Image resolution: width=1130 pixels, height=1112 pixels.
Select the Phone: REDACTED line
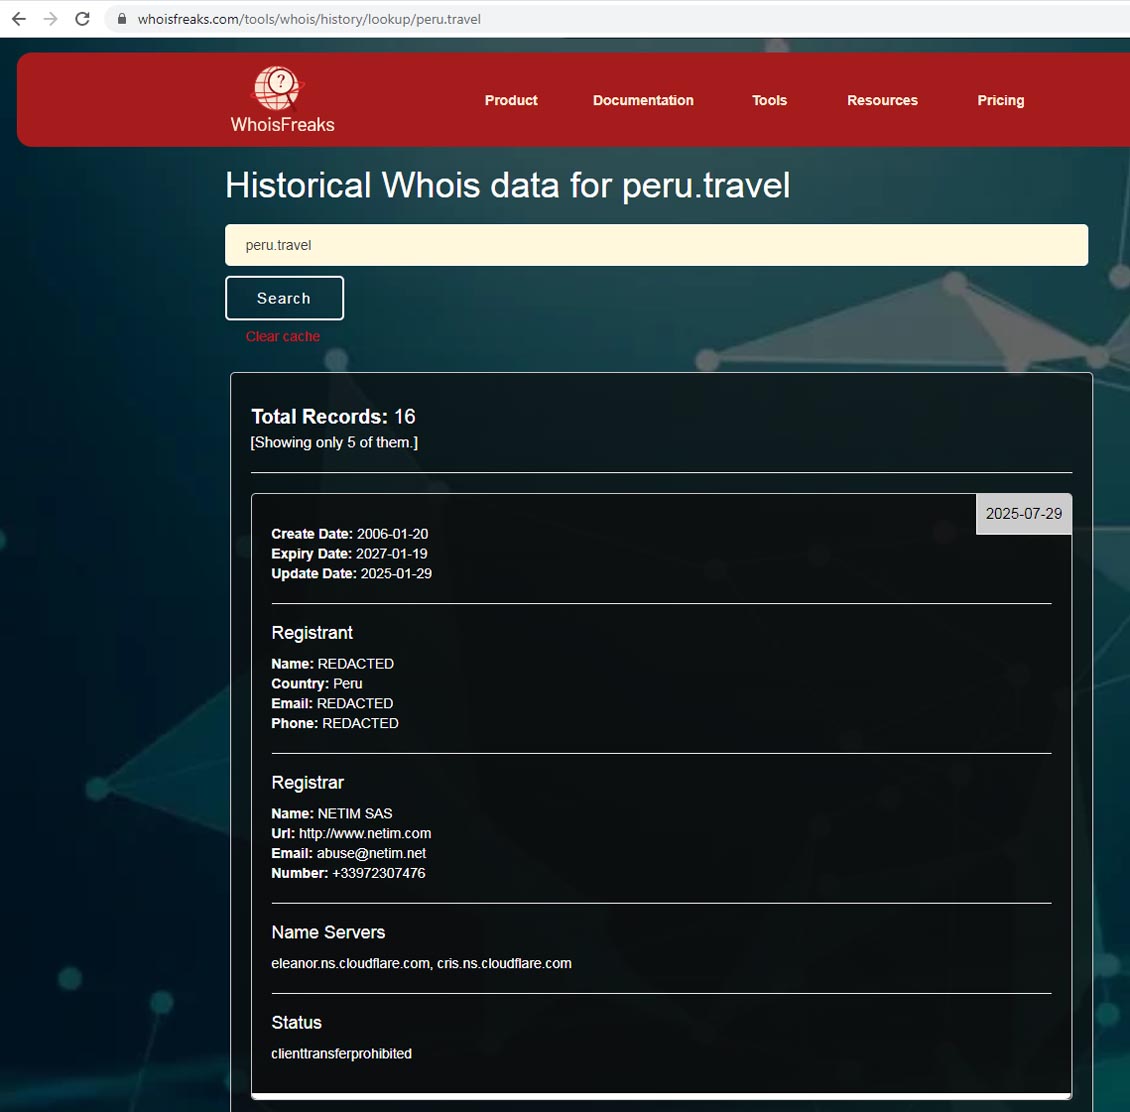334,723
